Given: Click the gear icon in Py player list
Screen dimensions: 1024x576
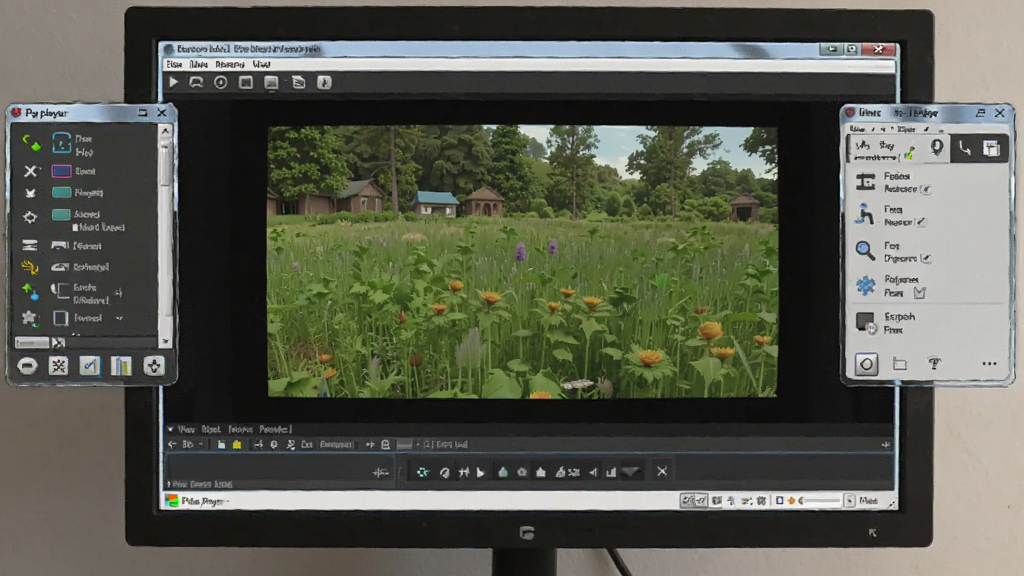Looking at the screenshot, I should tap(30, 217).
